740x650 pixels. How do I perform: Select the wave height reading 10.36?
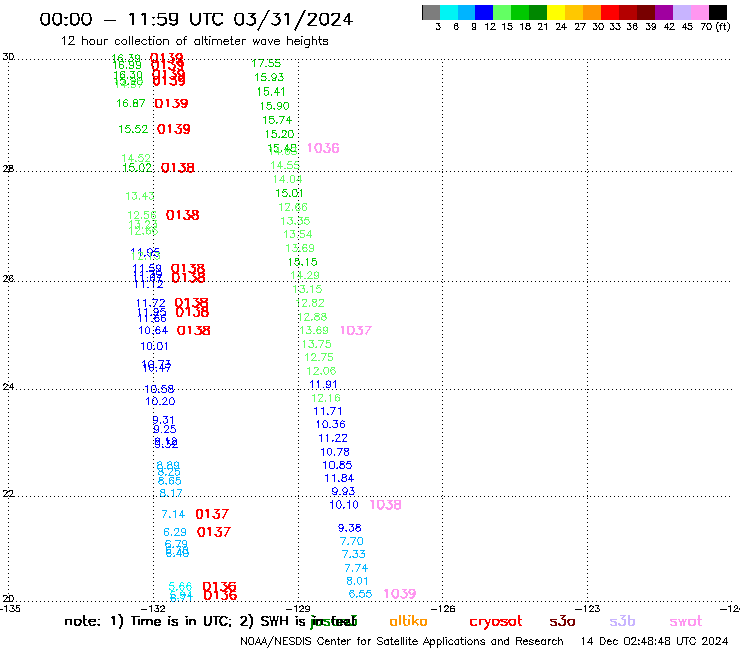pos(330,425)
